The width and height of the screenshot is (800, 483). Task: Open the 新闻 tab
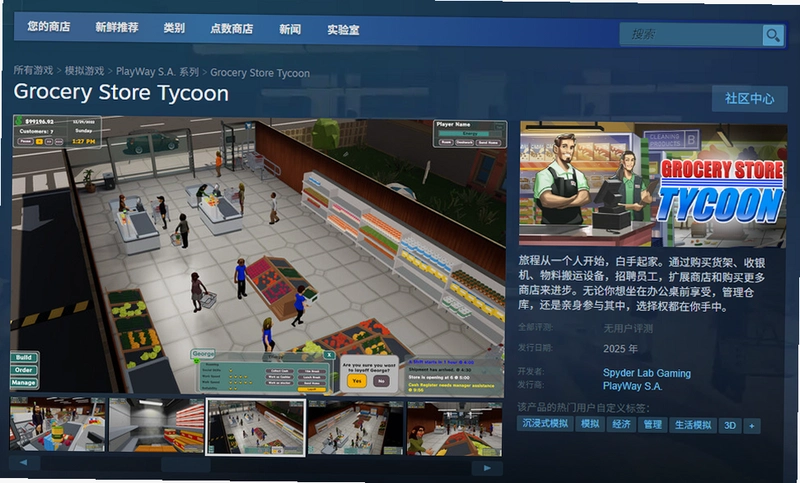[290, 29]
